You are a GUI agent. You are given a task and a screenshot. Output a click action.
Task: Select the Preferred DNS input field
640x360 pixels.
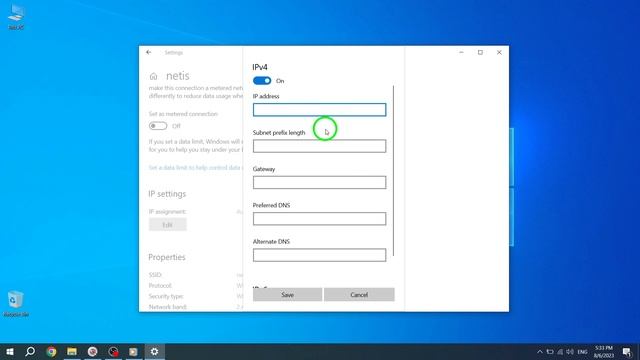[319, 219]
